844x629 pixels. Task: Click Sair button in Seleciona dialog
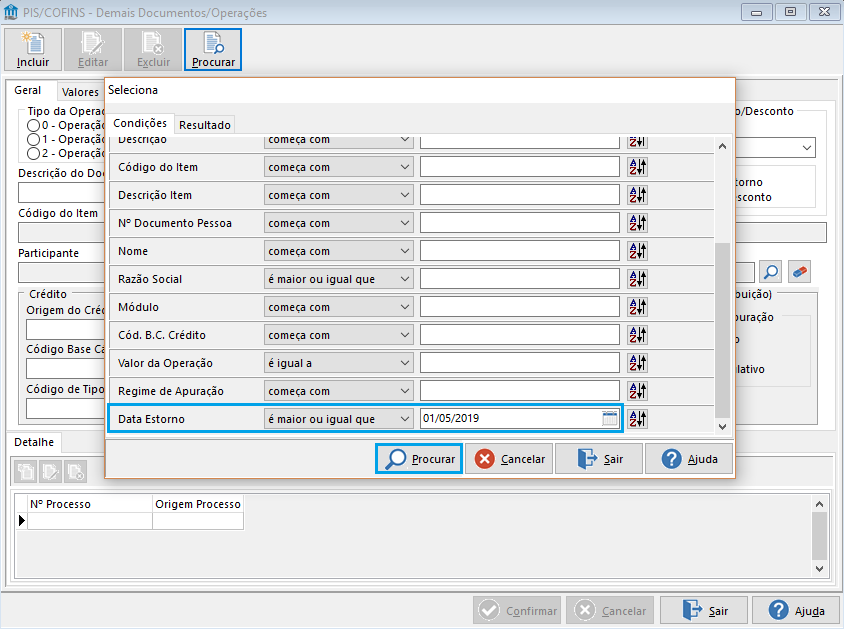point(599,459)
